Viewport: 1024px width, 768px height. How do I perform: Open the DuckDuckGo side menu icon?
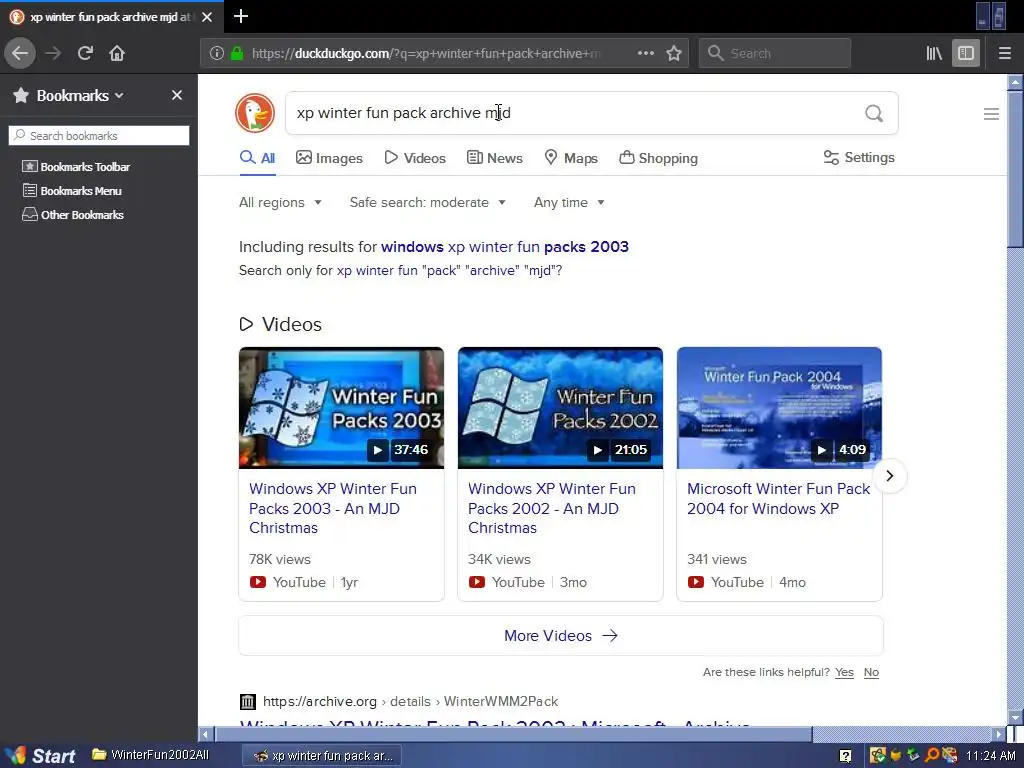[x=991, y=114]
